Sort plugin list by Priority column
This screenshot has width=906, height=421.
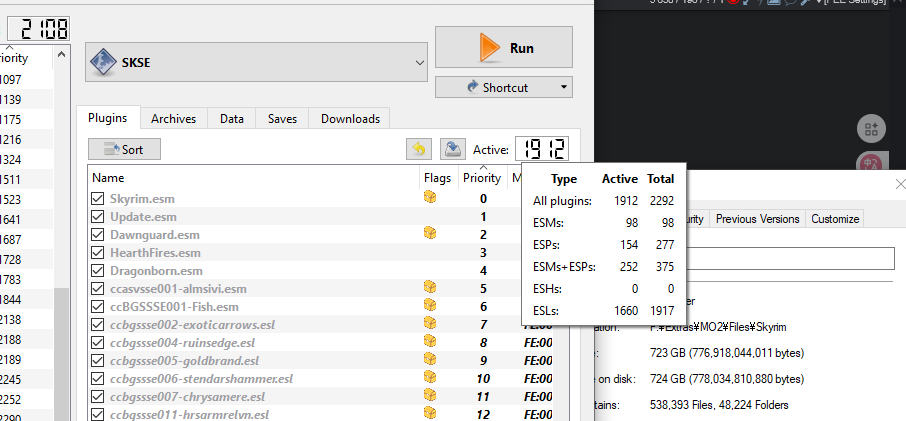[482, 178]
